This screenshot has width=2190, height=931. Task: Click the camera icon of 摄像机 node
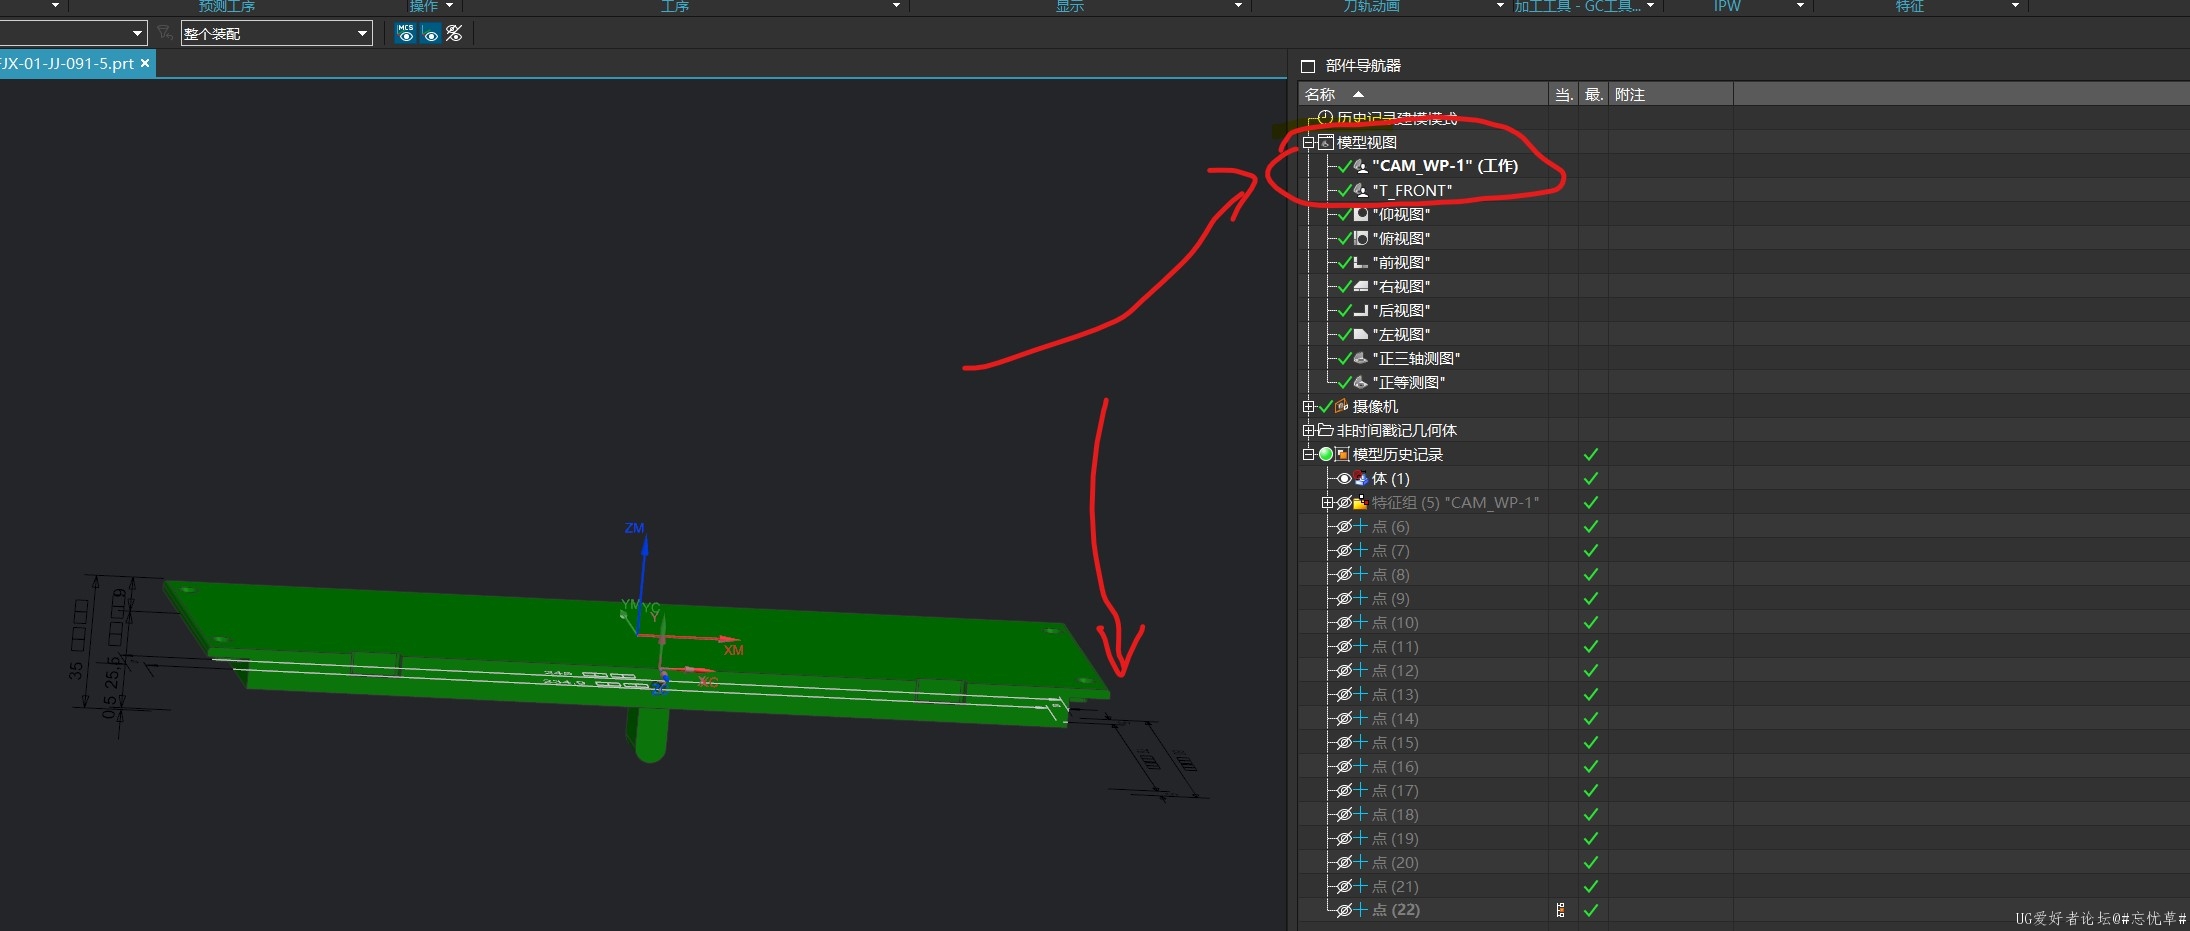(x=1342, y=406)
